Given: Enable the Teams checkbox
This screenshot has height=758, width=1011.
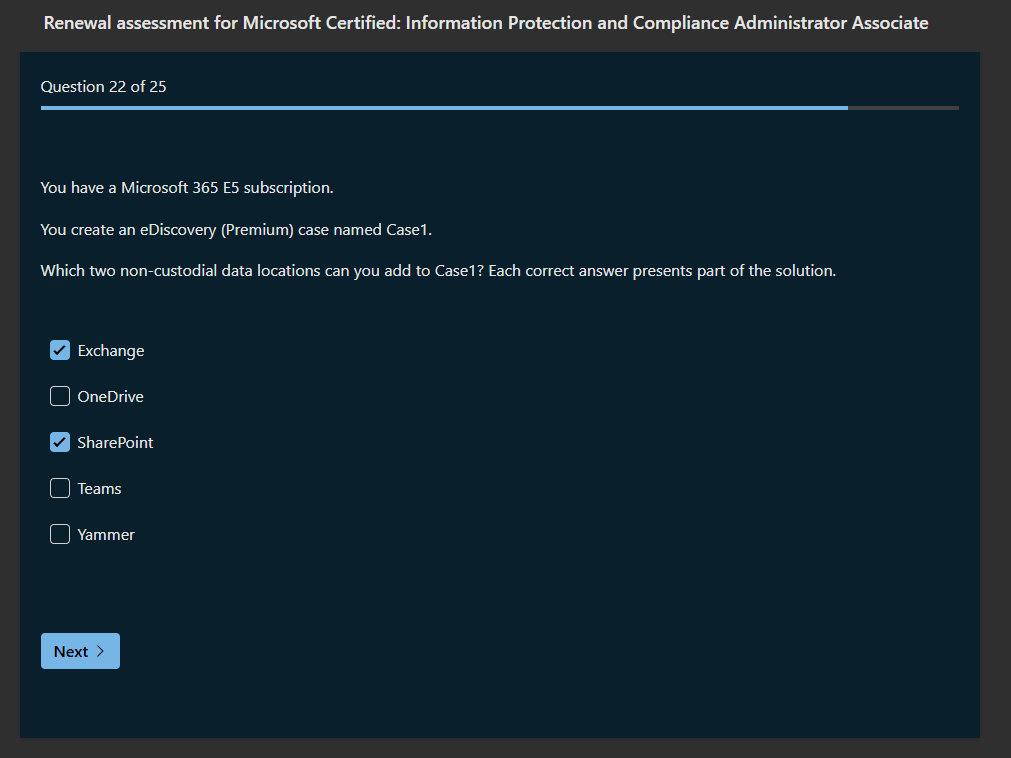Looking at the screenshot, I should pyautogui.click(x=60, y=488).
